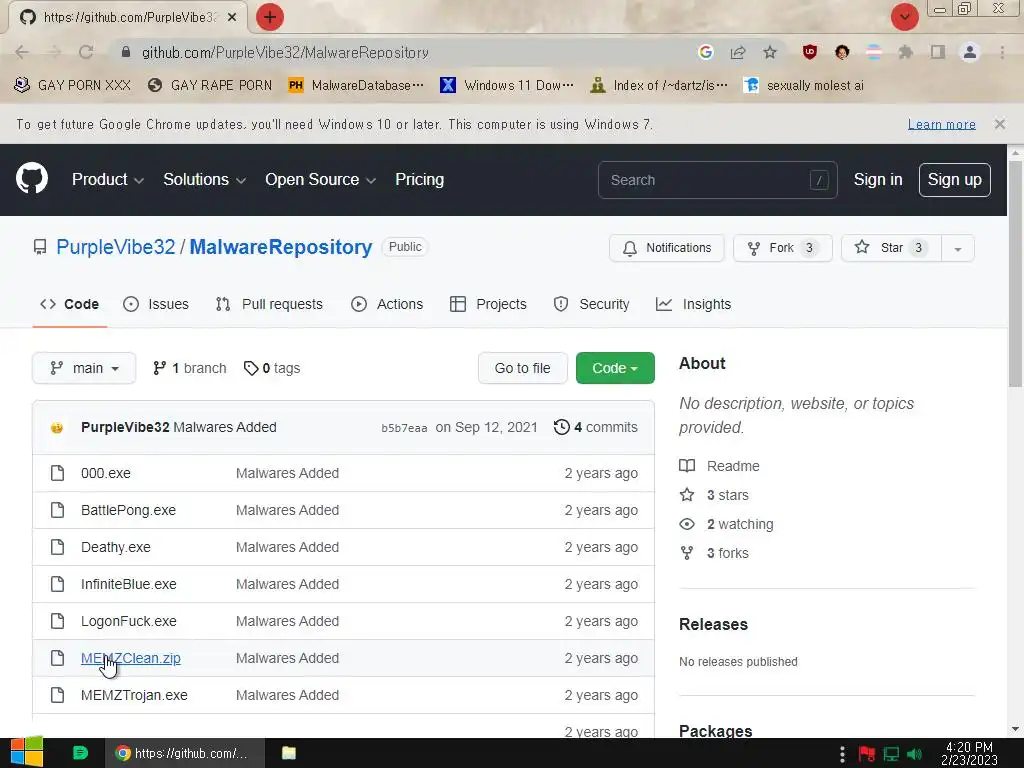Open the uBlock Origin extension icon
The image size is (1024, 768).
click(810, 52)
